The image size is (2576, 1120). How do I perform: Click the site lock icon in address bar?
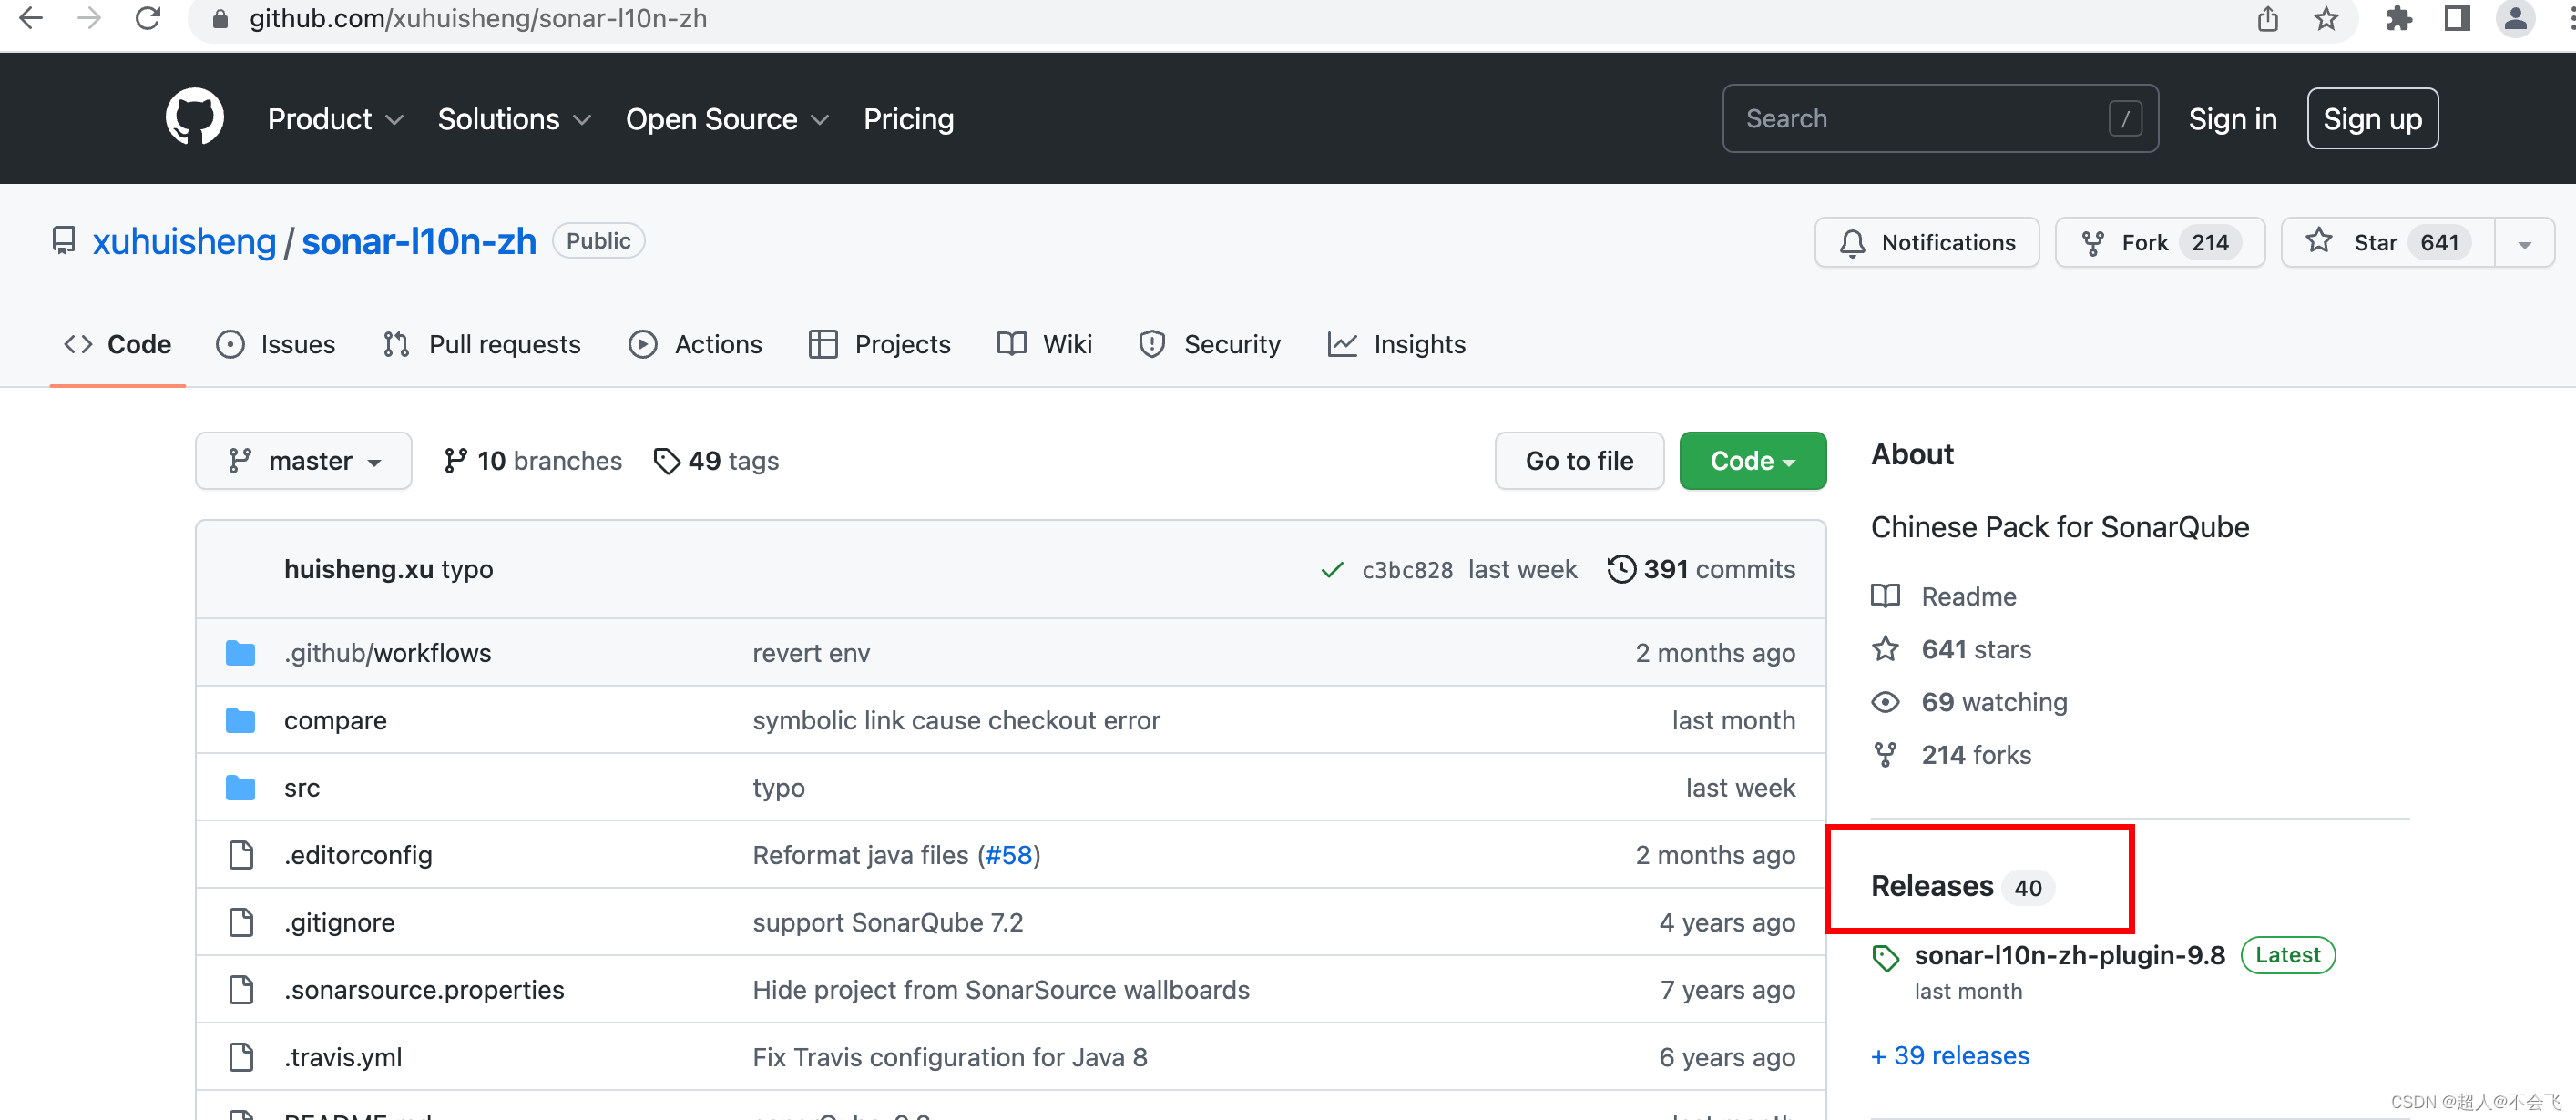(221, 19)
